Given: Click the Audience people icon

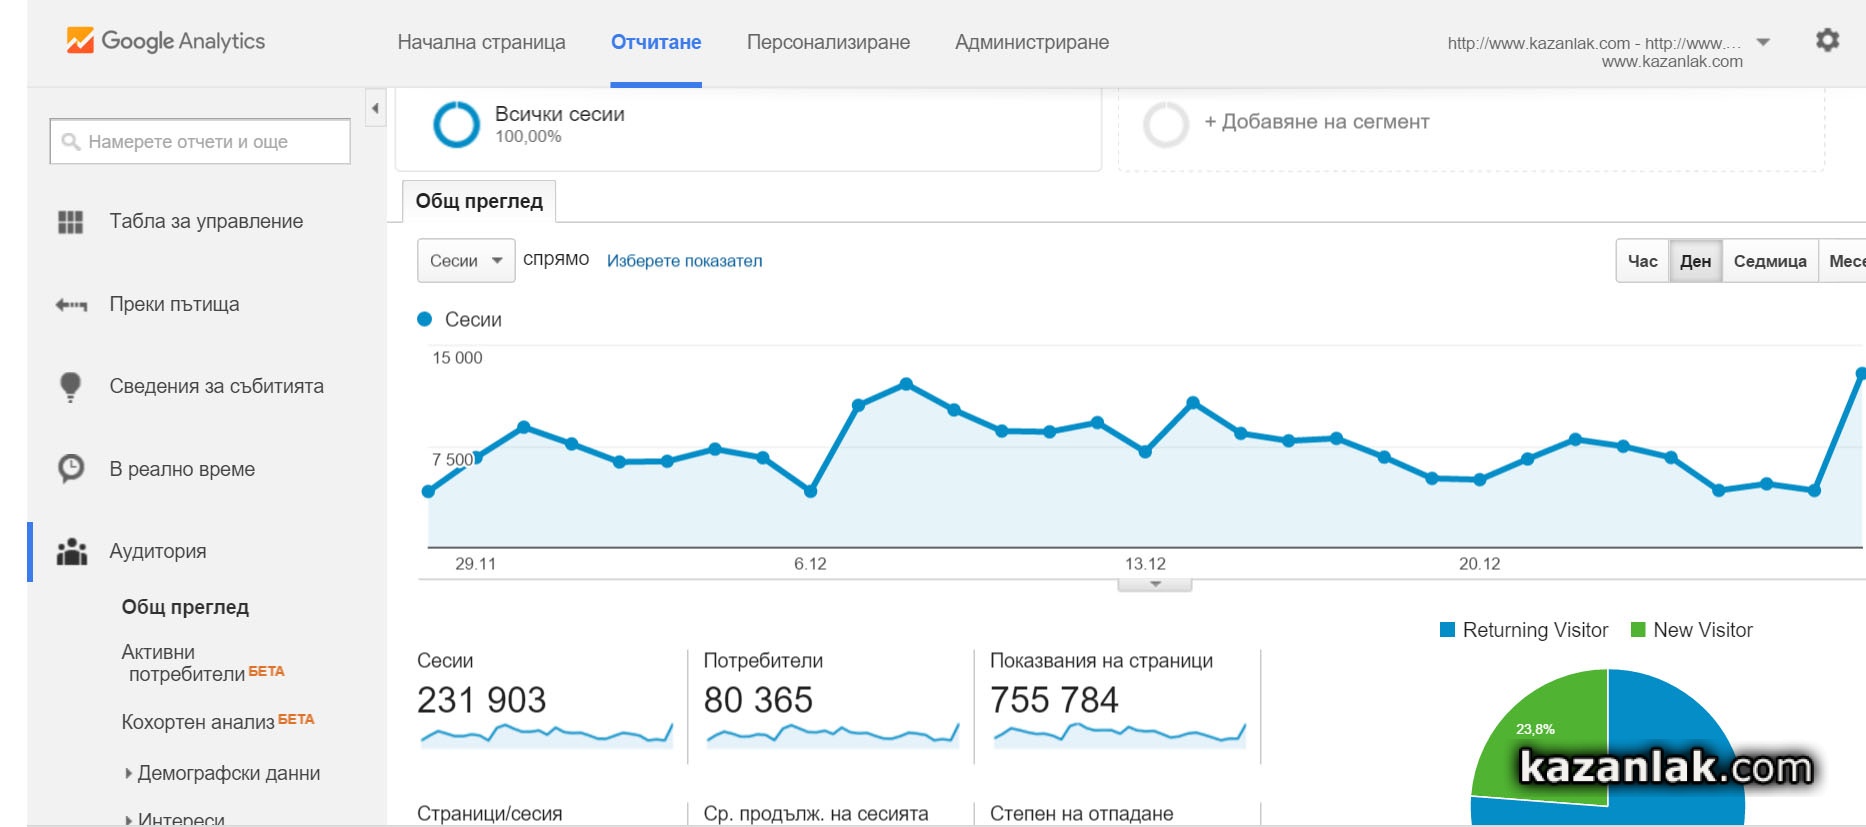Looking at the screenshot, I should tap(71, 551).
